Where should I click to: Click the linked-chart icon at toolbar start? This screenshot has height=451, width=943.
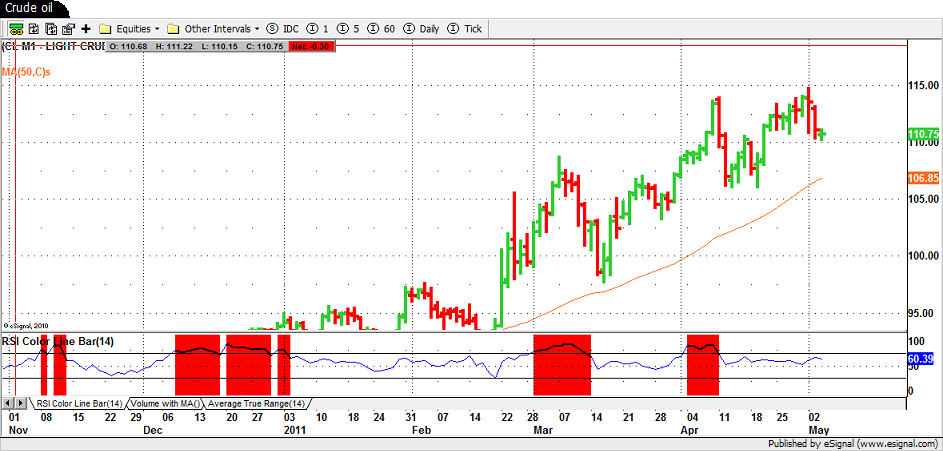click(x=14, y=29)
